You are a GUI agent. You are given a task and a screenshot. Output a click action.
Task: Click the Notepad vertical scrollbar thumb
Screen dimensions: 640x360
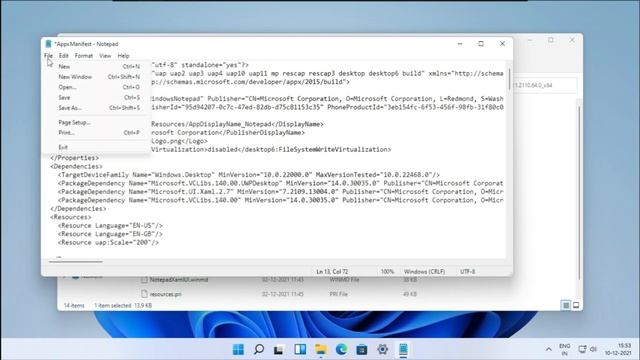point(509,79)
